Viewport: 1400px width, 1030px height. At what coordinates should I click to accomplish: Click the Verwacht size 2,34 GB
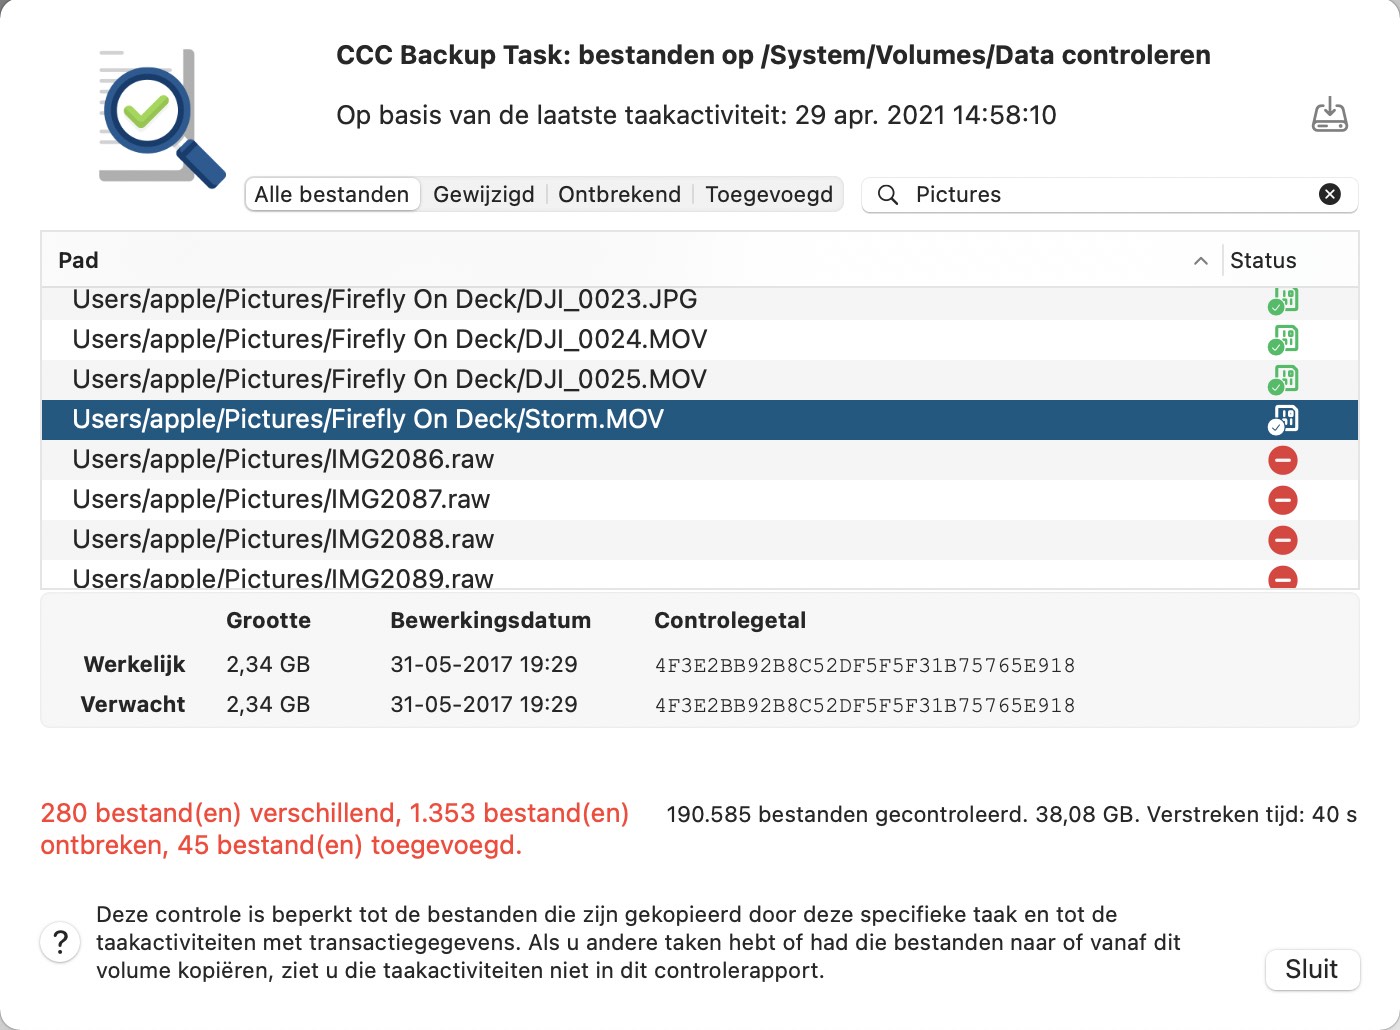268,705
